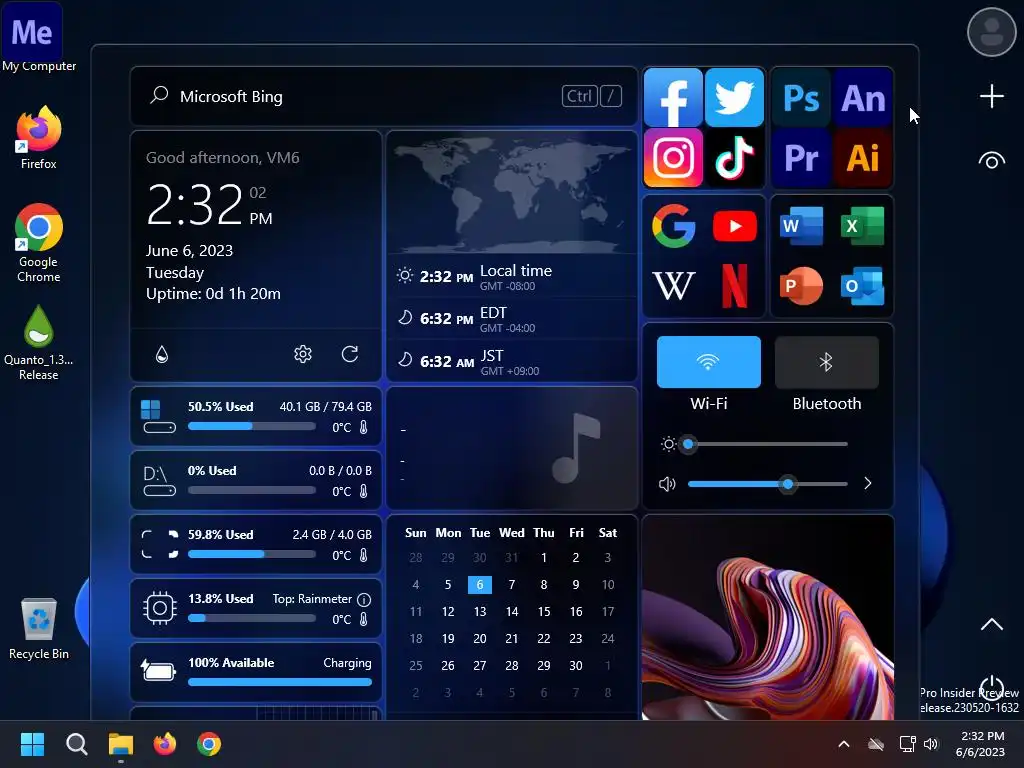Click the RAM 59.8% Used row
1024x768 pixels.
[x=256, y=544]
